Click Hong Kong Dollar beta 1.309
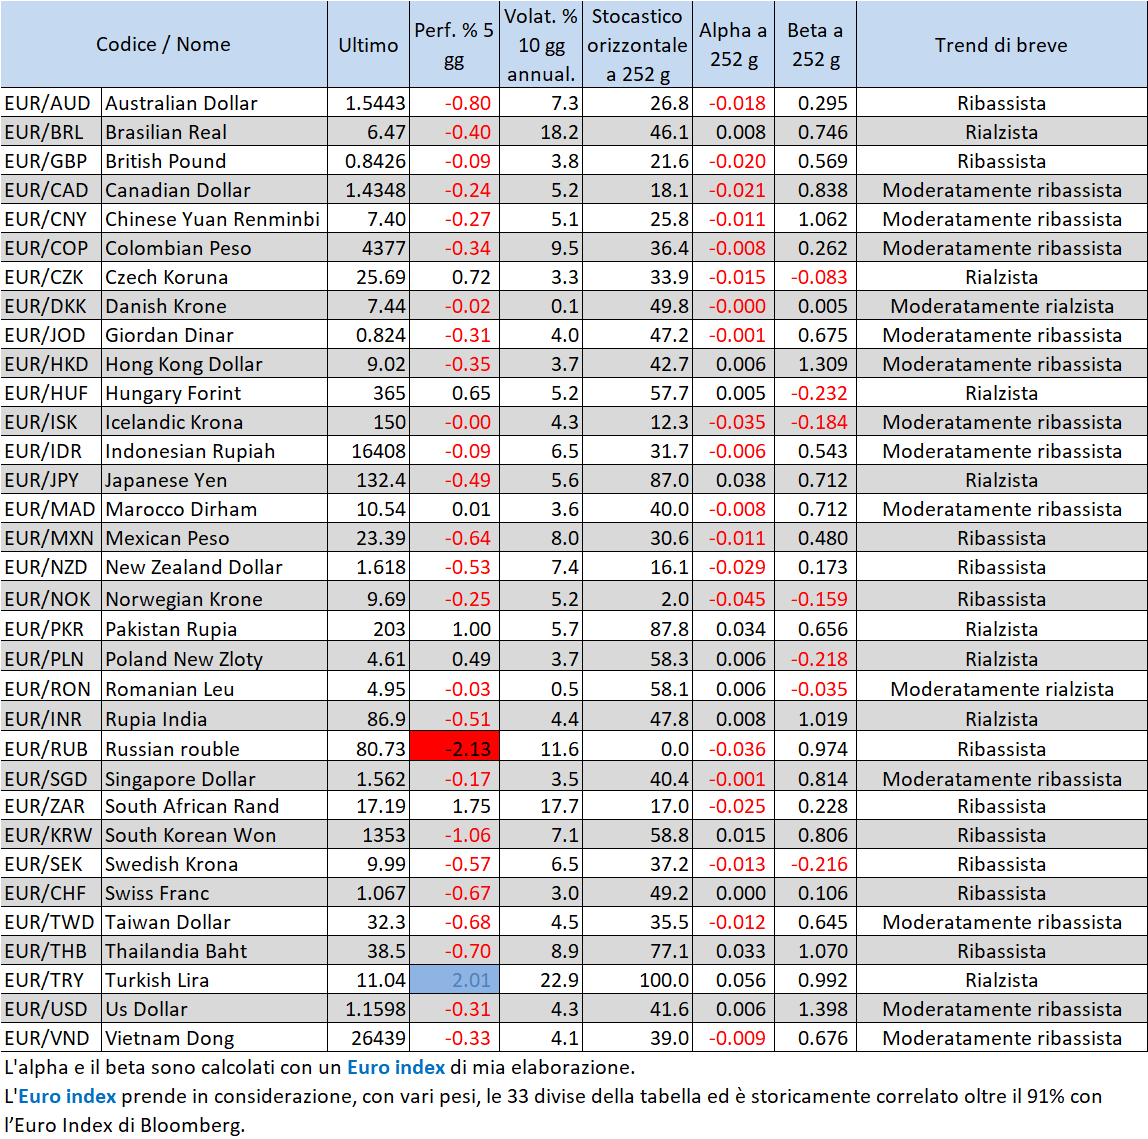1148x1139 pixels. tap(815, 364)
